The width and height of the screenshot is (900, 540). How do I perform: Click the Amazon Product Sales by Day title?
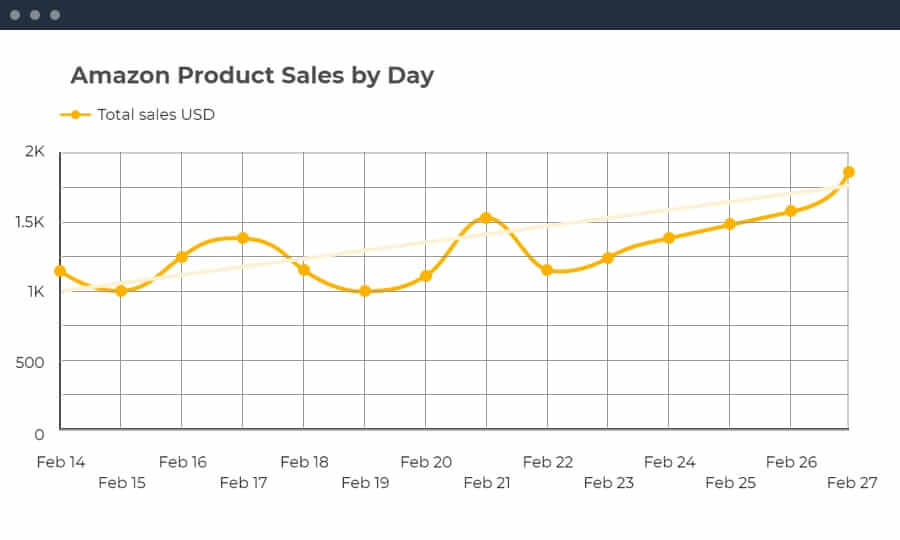(252, 76)
